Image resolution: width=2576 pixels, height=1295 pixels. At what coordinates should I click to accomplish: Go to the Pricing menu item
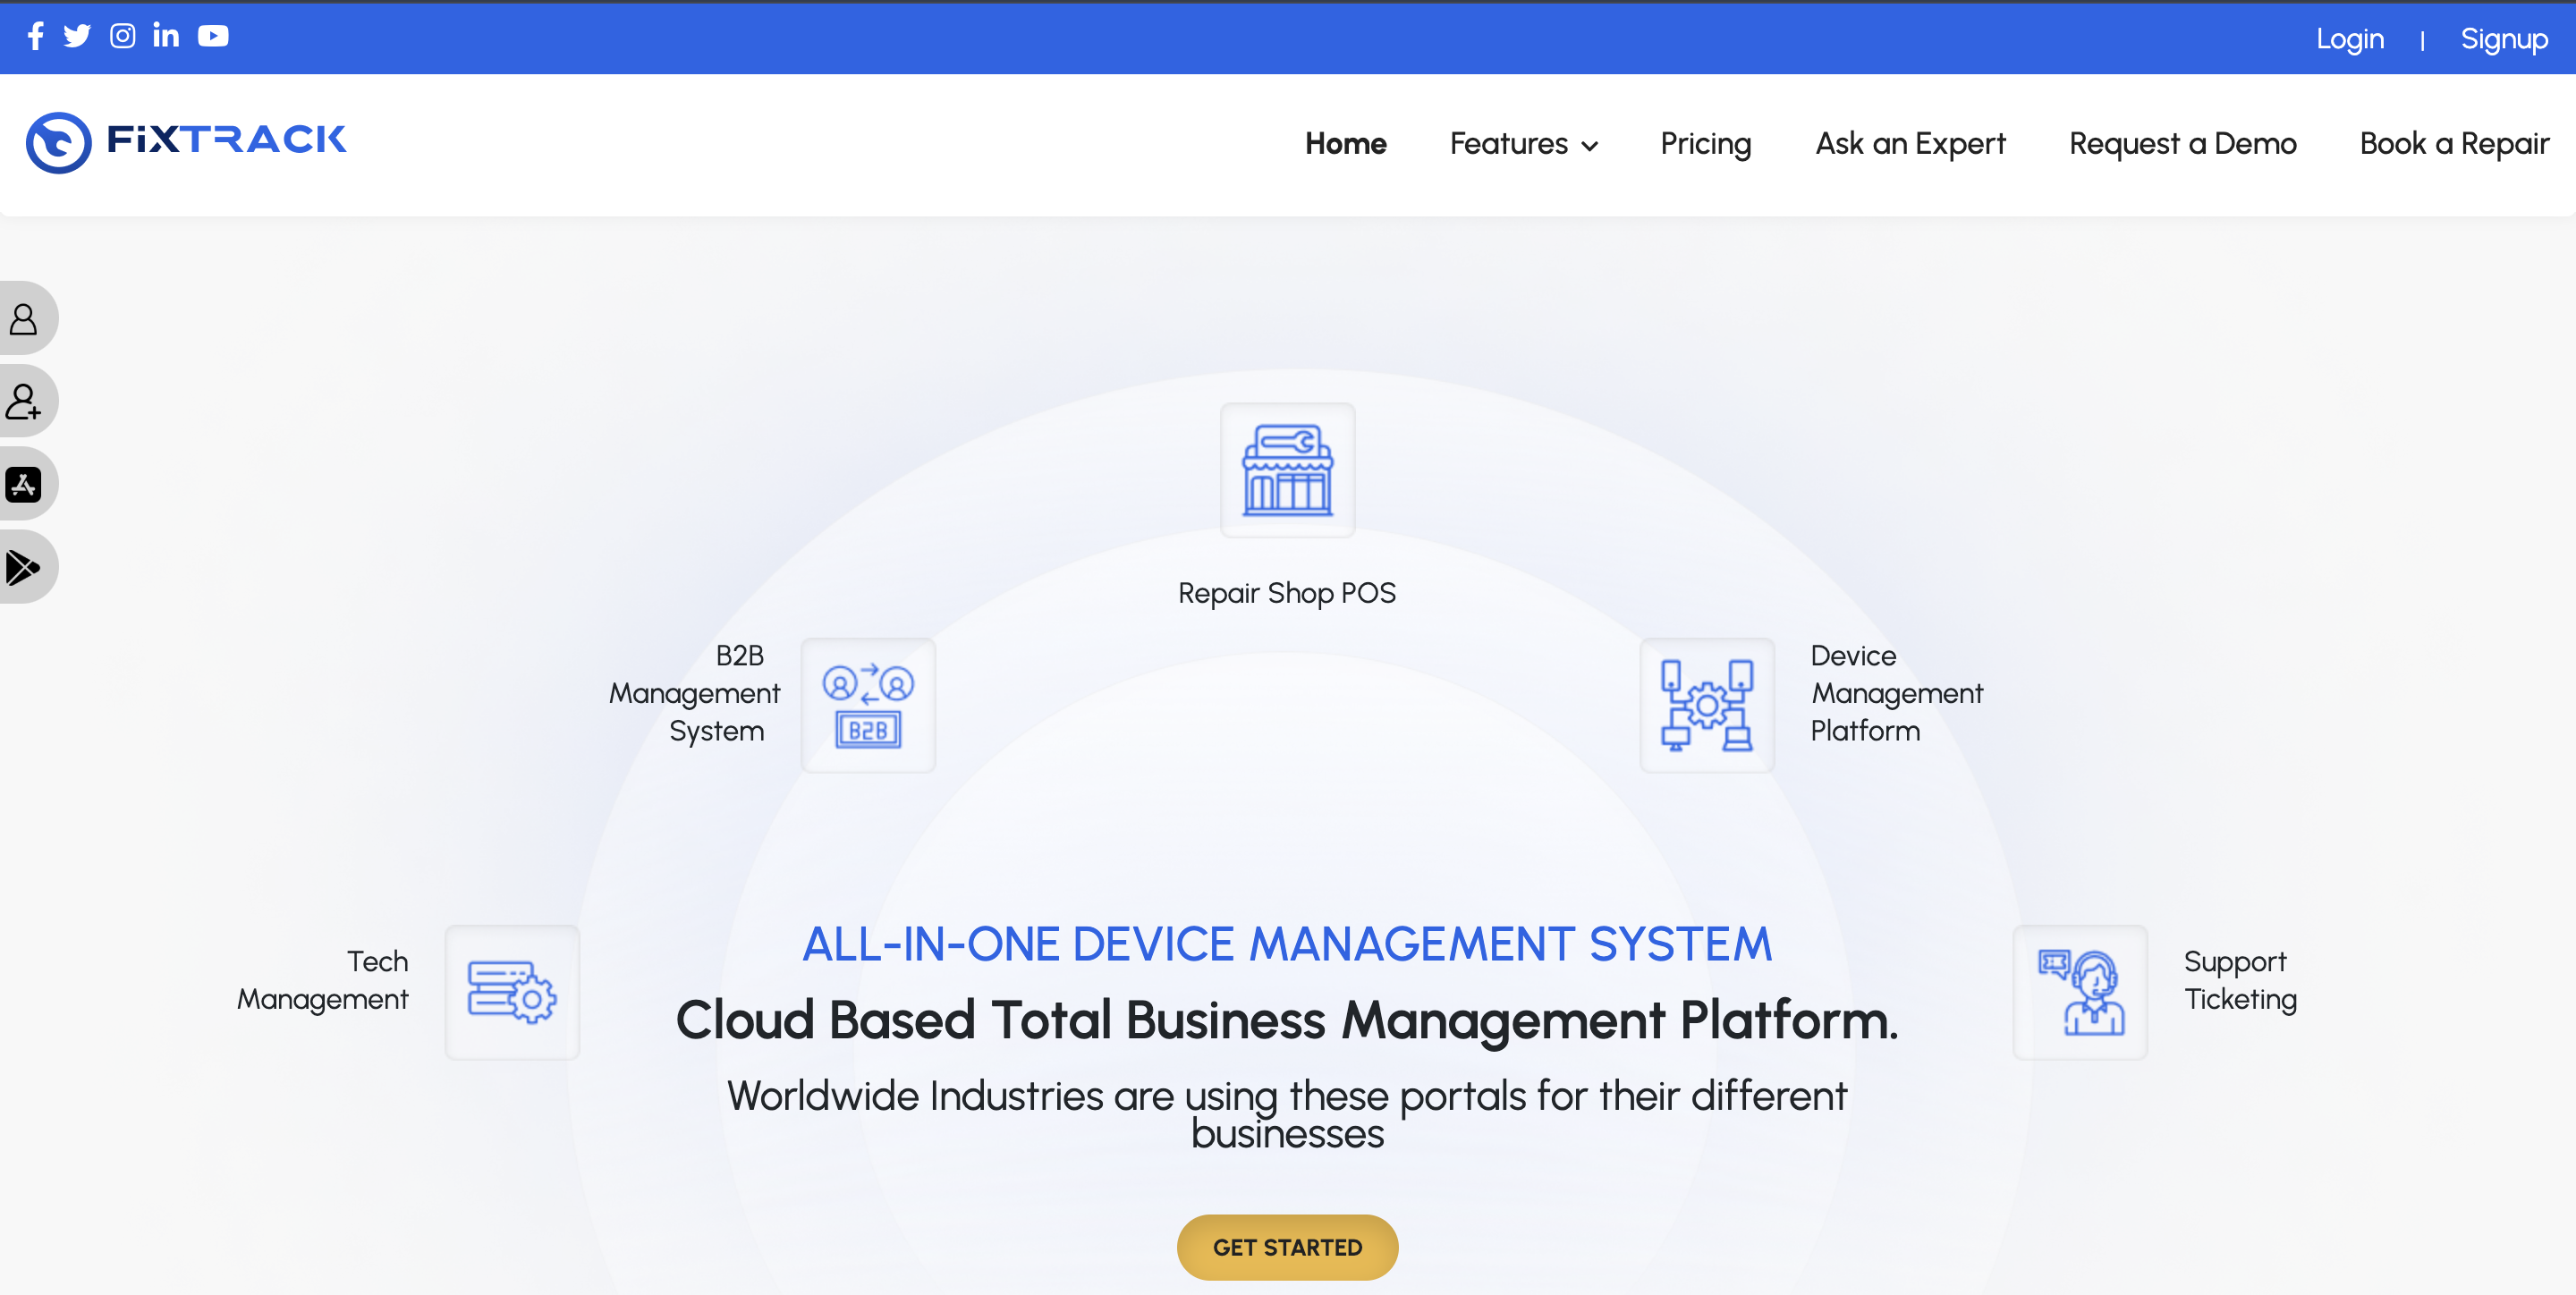click(1705, 144)
